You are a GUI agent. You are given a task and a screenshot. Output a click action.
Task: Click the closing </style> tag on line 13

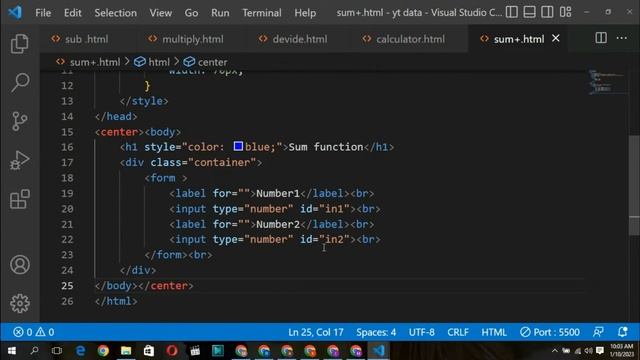144,101
